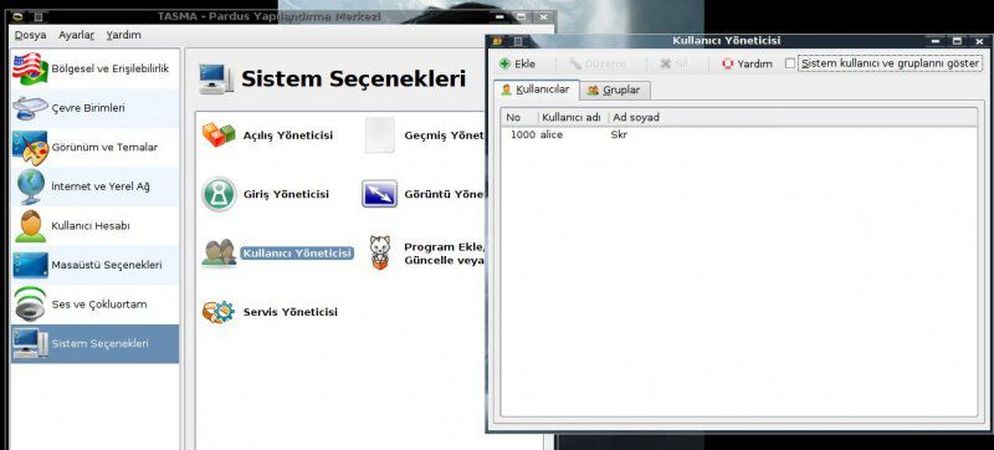Viewport: 994px width, 450px height.
Task: Click the Ekle button to add user
Action: [x=517, y=64]
